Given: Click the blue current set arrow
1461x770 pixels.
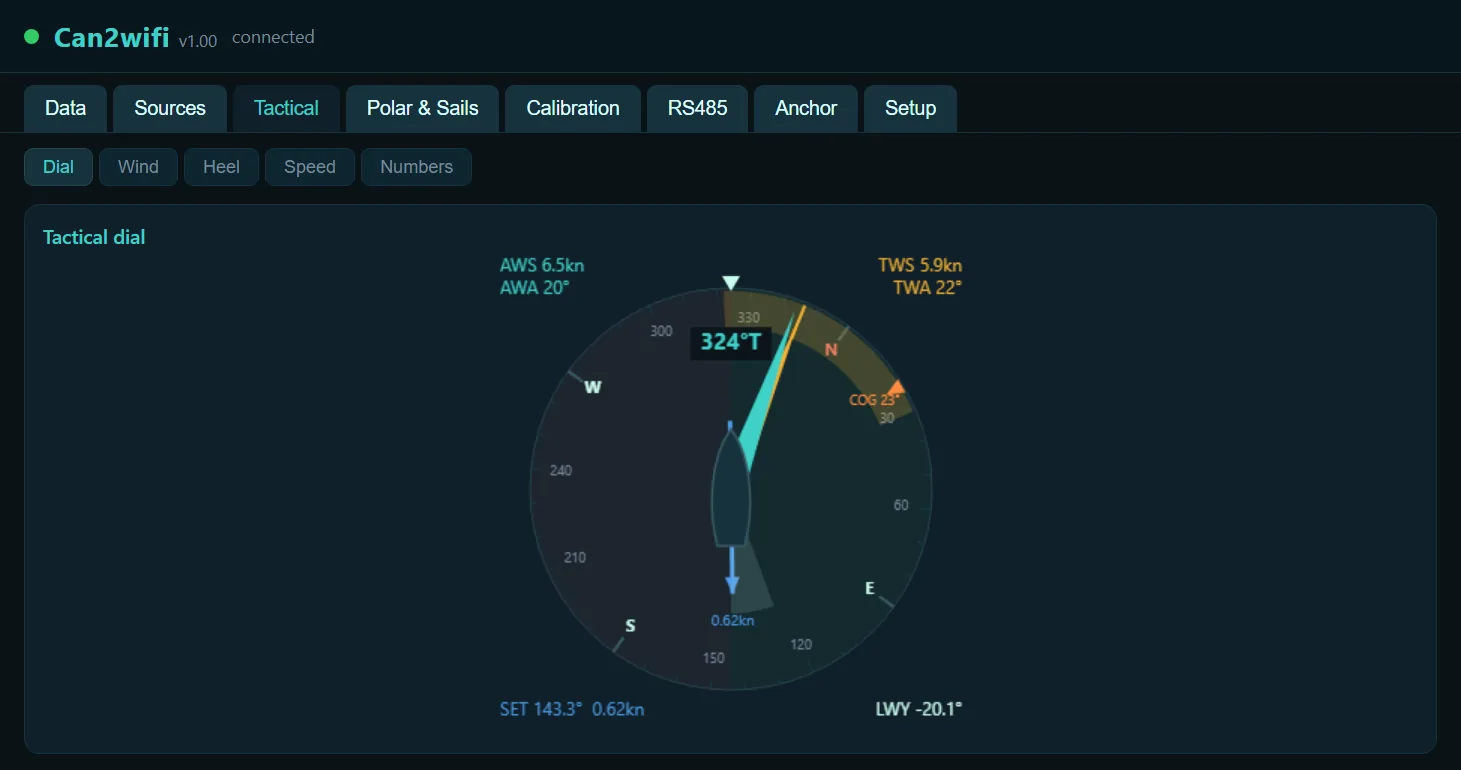Looking at the screenshot, I should [732, 570].
